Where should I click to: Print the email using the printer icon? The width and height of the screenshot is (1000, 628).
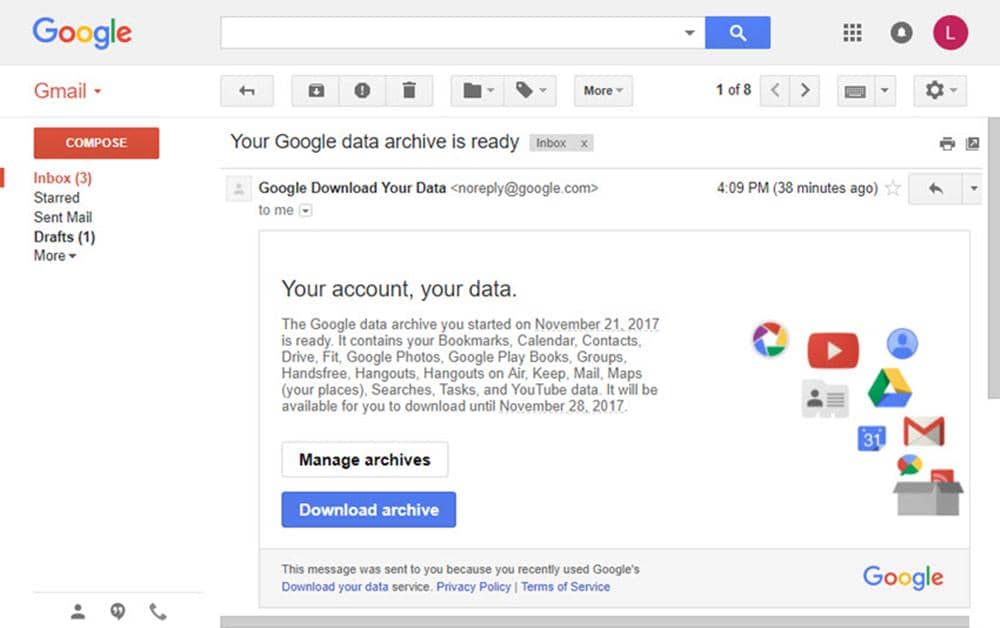coord(947,143)
